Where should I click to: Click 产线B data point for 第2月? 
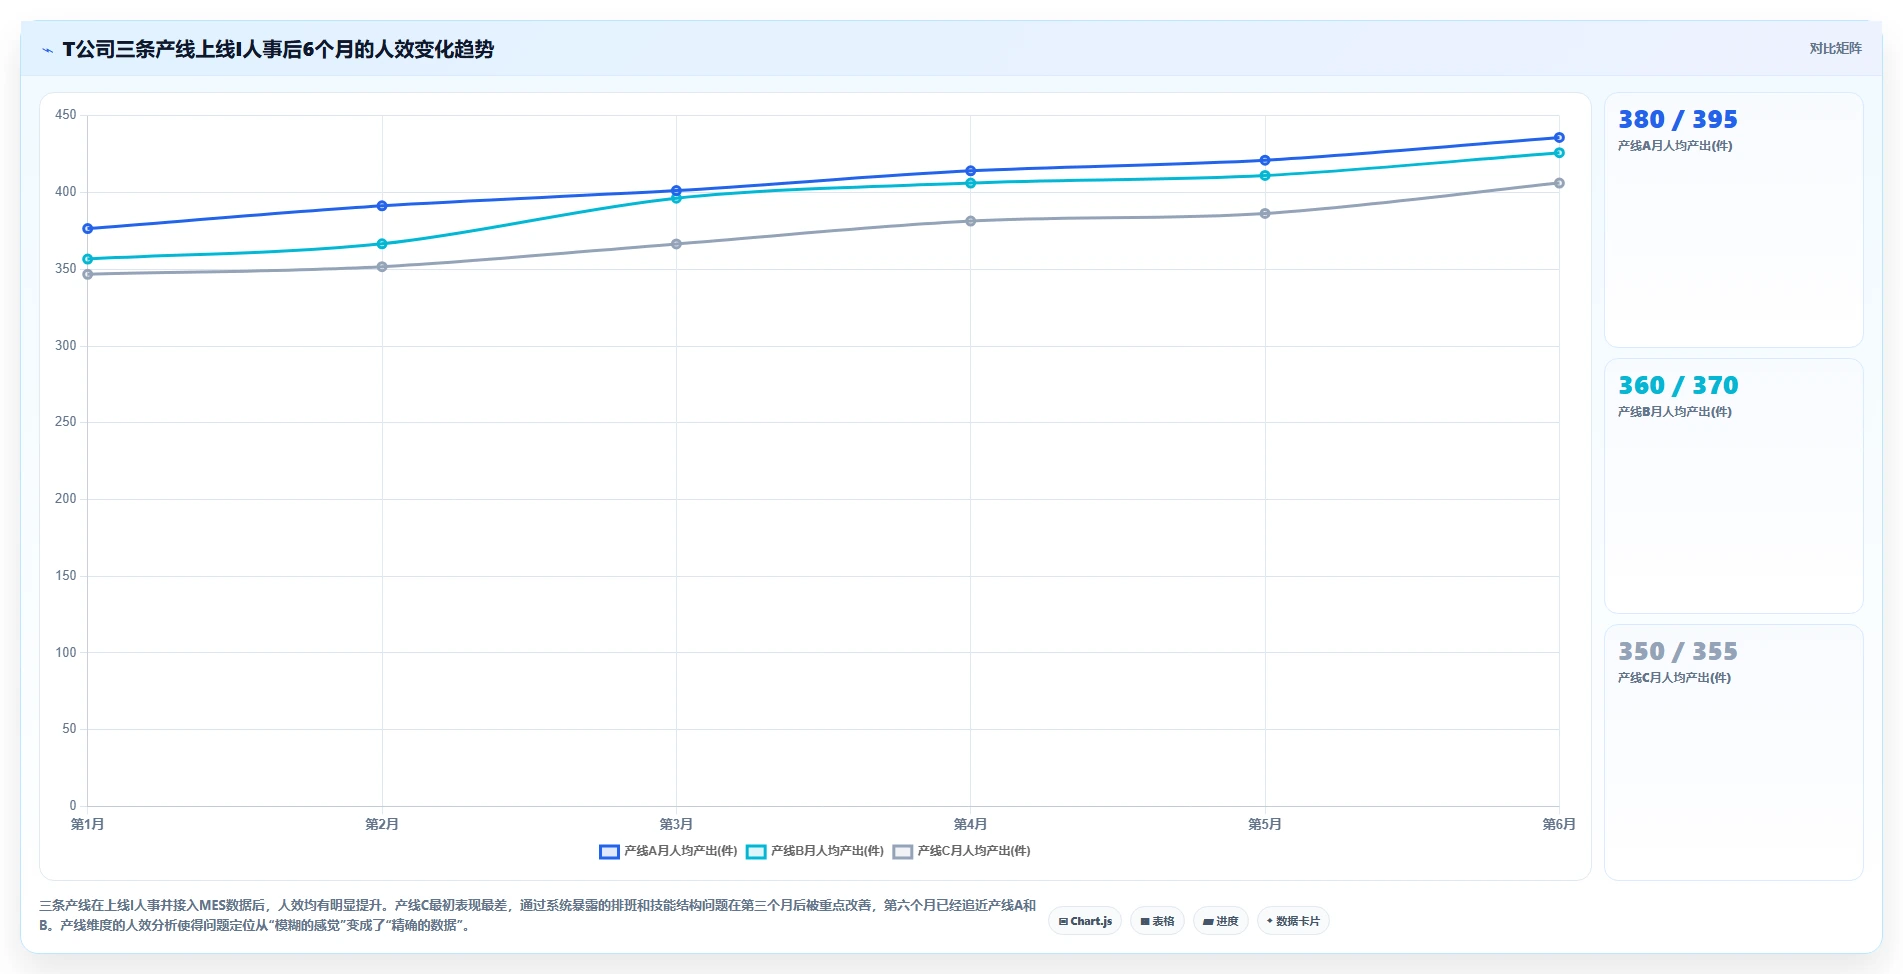[x=382, y=244]
